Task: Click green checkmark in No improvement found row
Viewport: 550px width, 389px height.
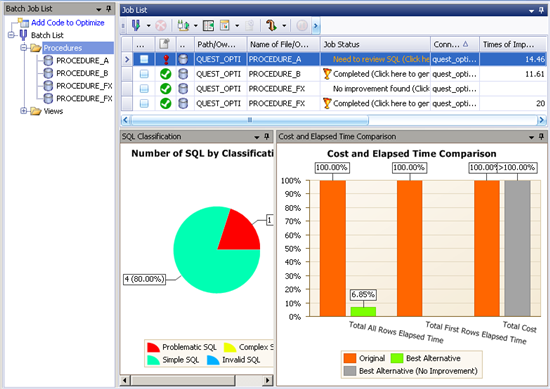Action: (x=166, y=89)
